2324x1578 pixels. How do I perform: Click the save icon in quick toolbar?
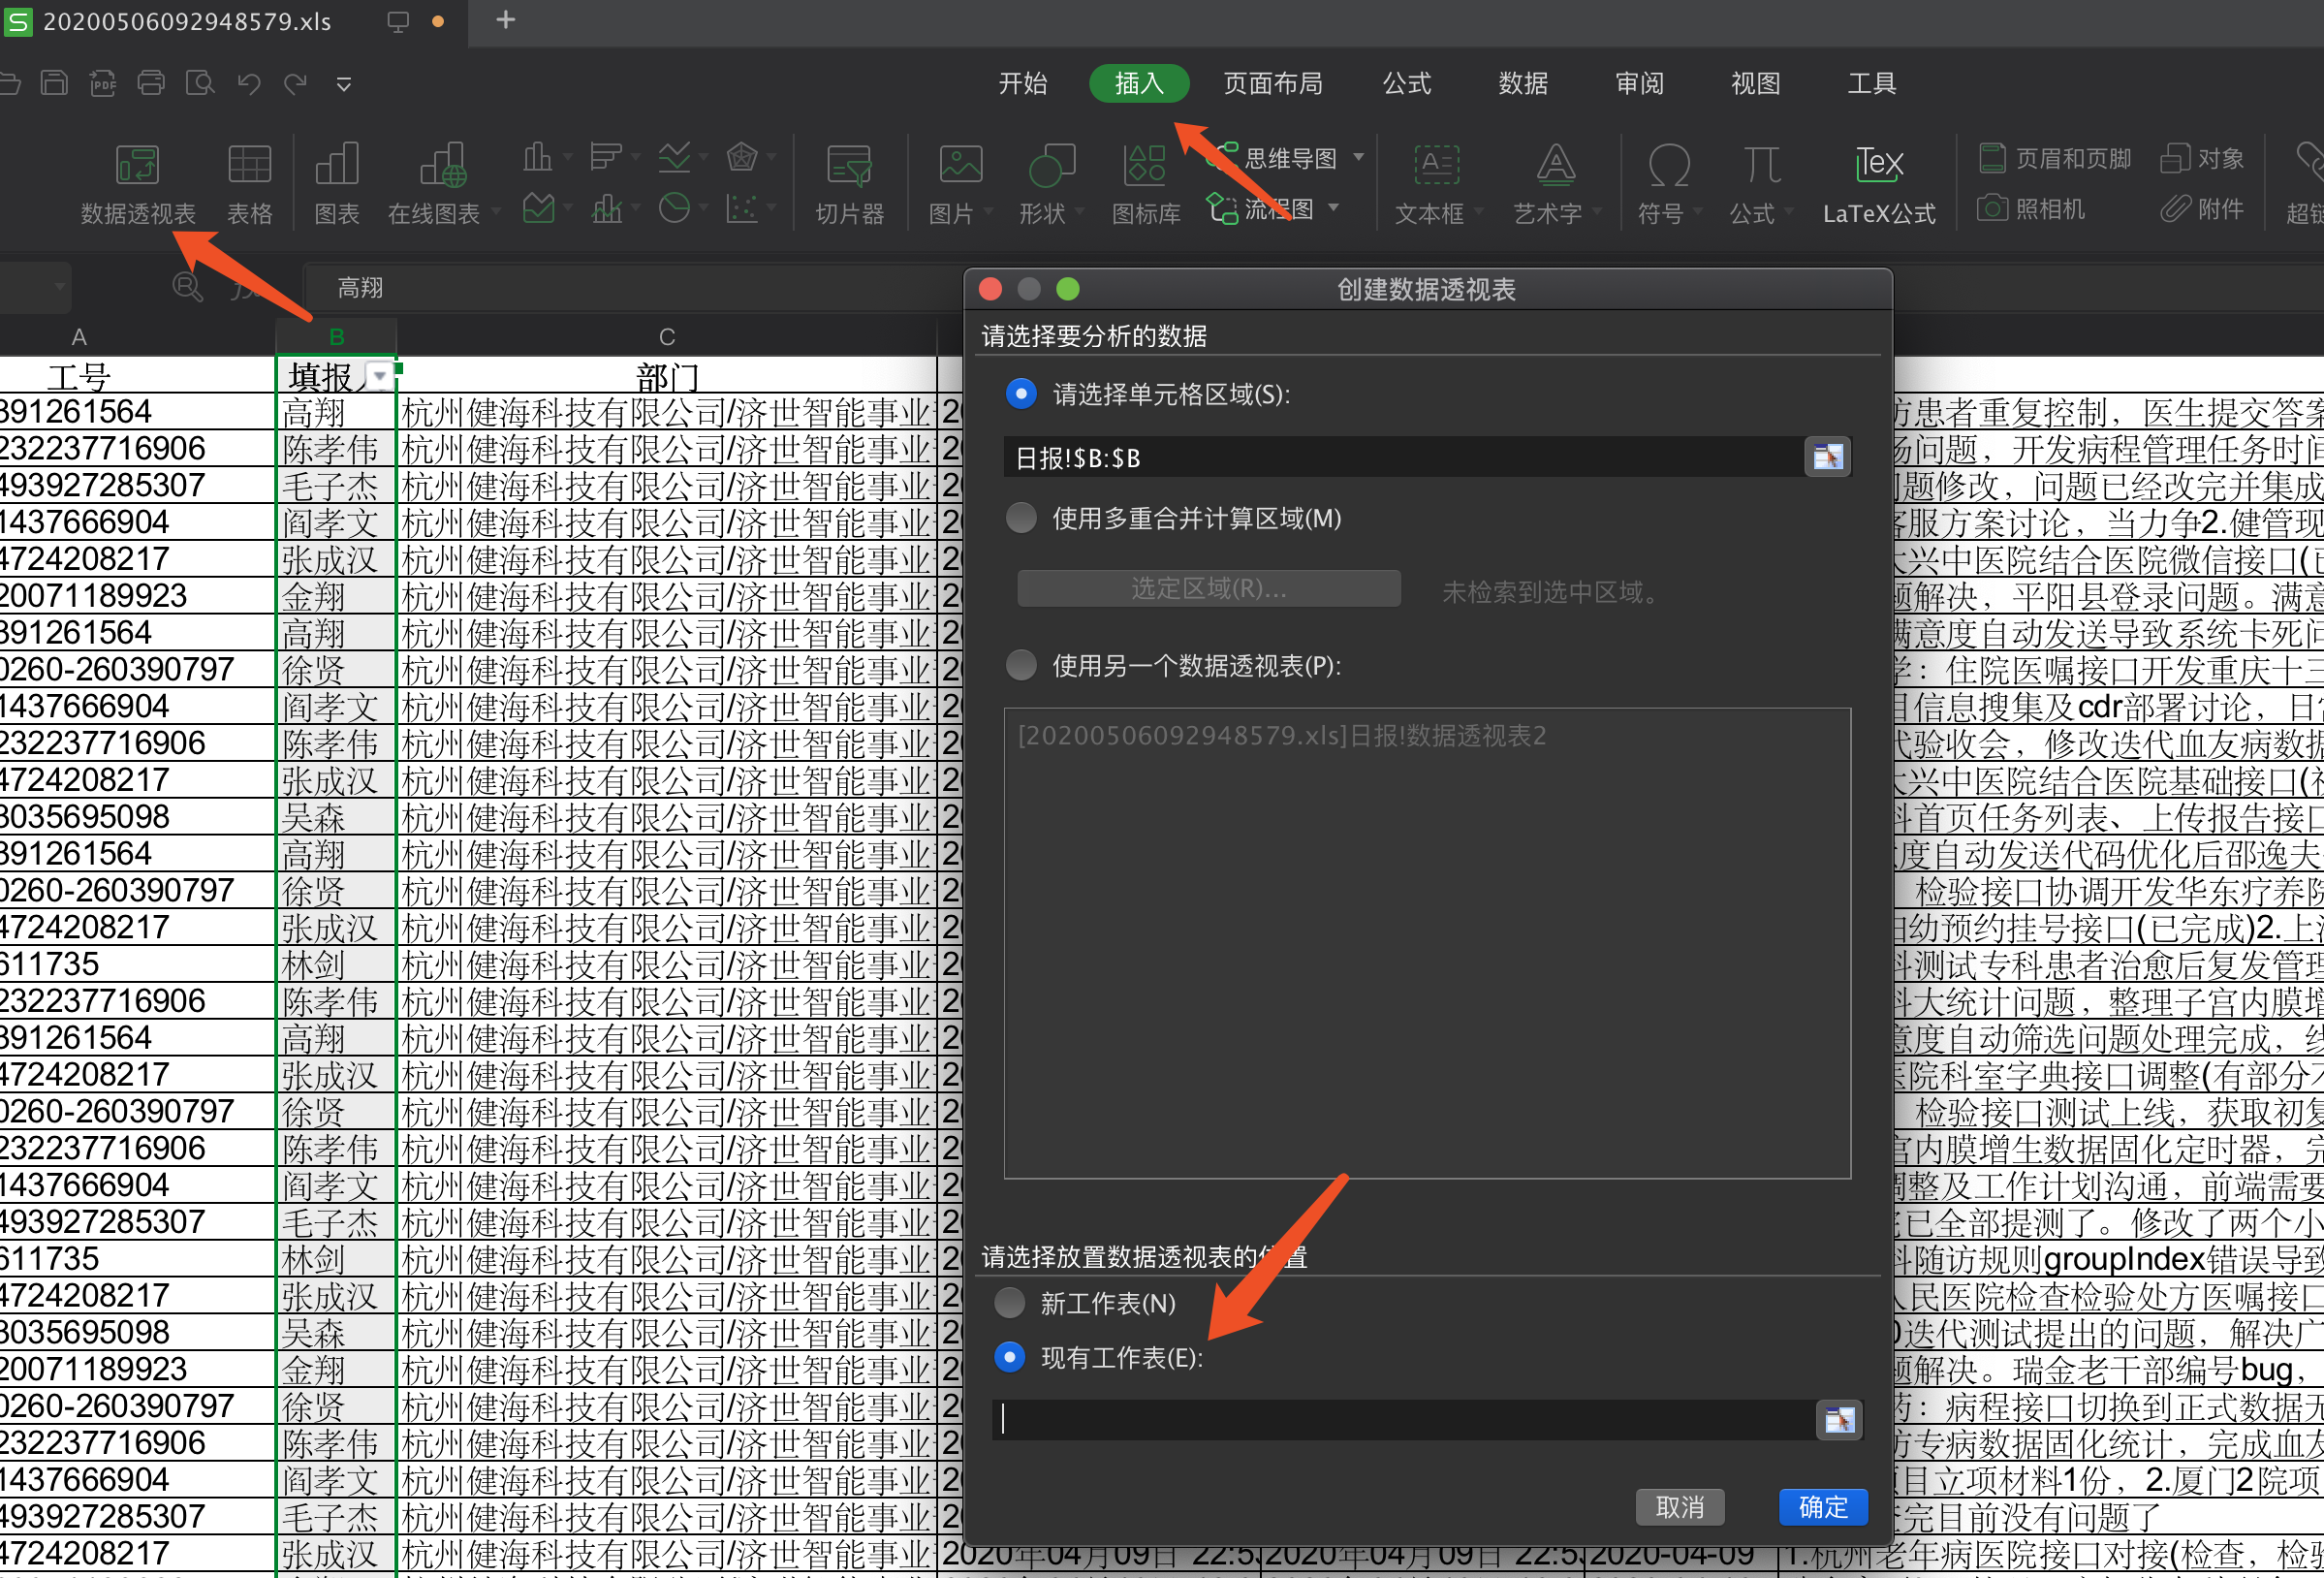click(x=54, y=83)
